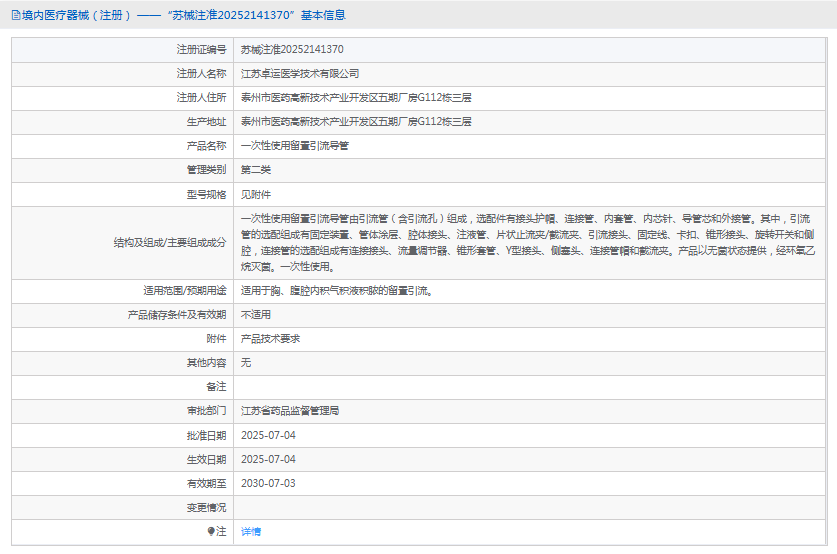The width and height of the screenshot is (837, 554).
Task: Click the 生效日期 date value
Action: click(268, 460)
